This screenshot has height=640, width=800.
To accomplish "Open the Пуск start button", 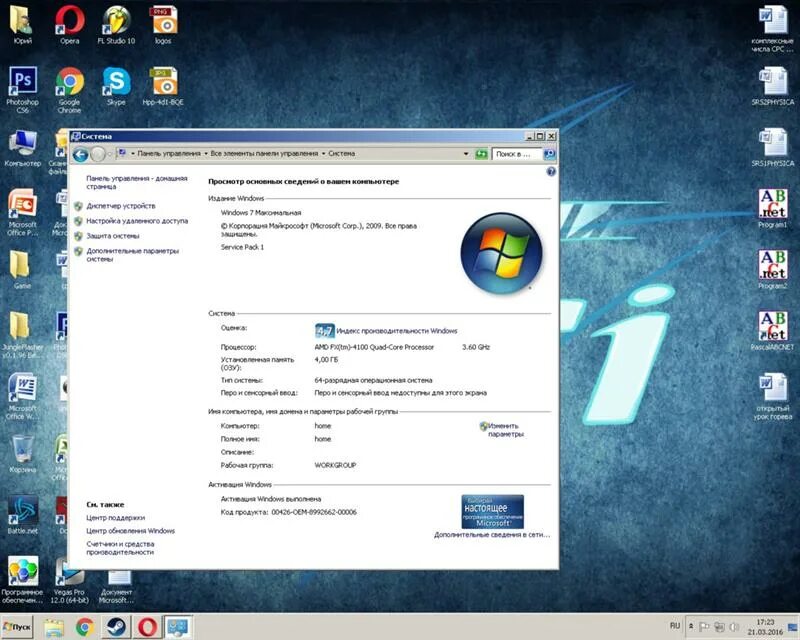I will click(x=17, y=627).
